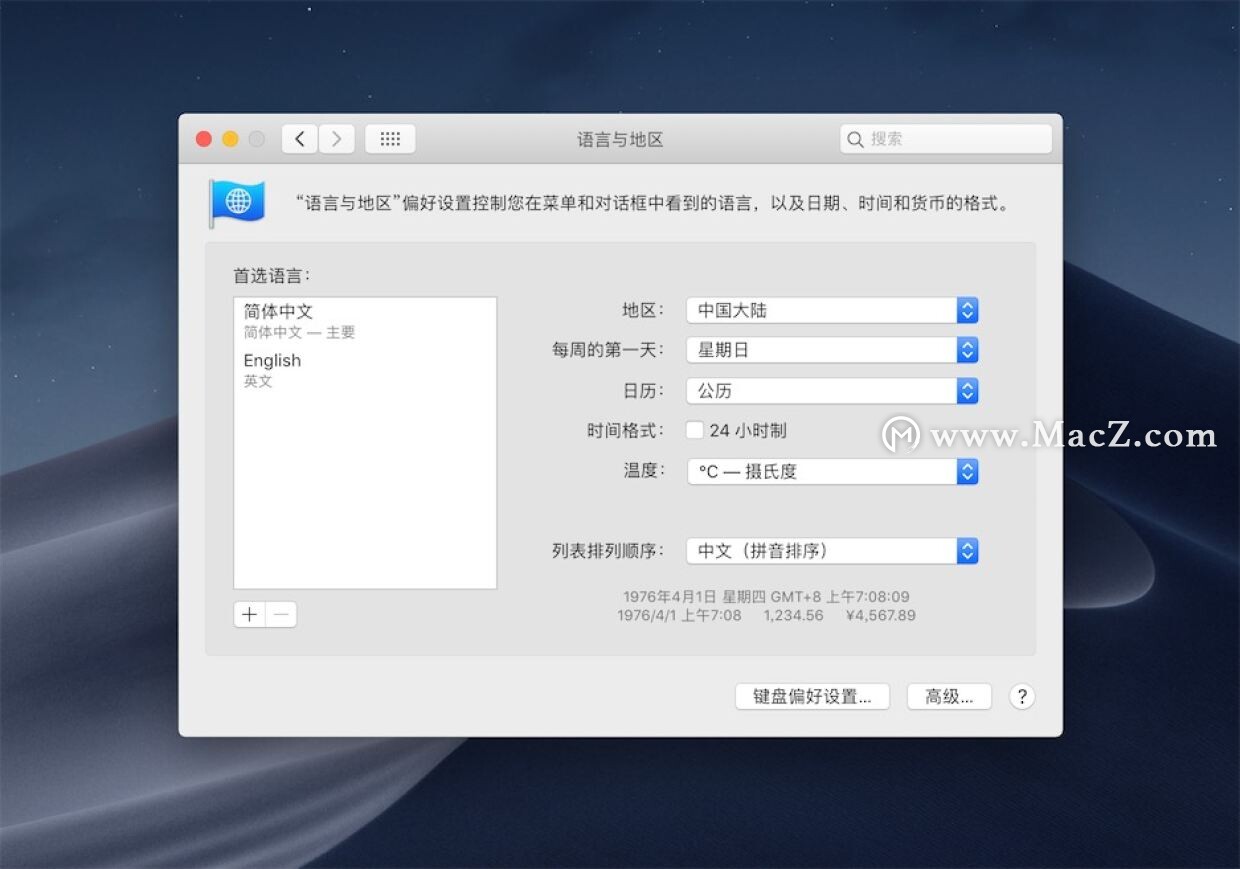This screenshot has width=1240, height=869.
Task: Click the forward navigation arrow
Action: (337, 138)
